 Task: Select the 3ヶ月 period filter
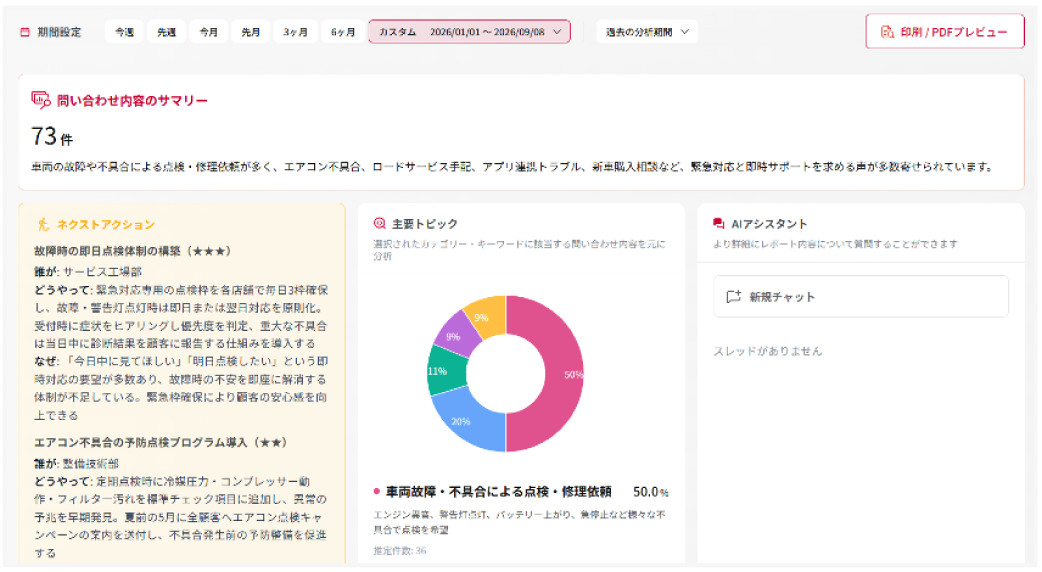pyautogui.click(x=295, y=32)
